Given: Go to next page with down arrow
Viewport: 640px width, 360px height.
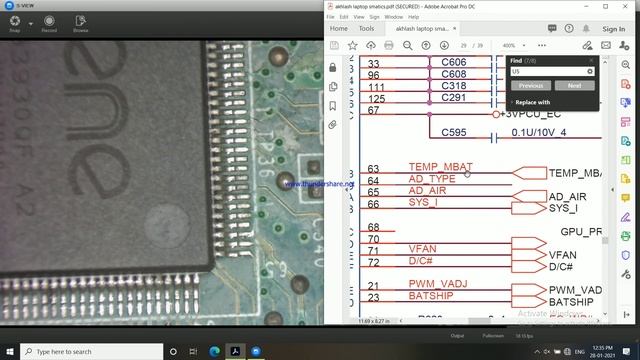Looking at the screenshot, I should click(x=444, y=45).
